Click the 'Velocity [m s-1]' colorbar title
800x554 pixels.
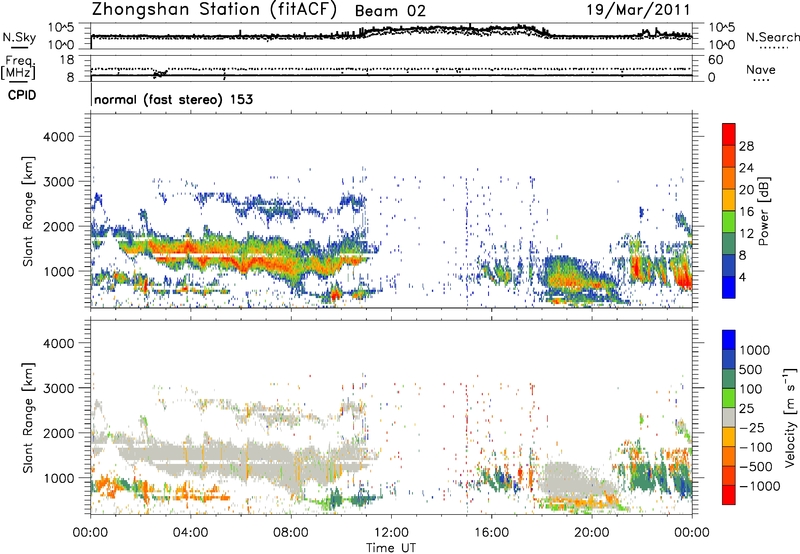(790, 417)
